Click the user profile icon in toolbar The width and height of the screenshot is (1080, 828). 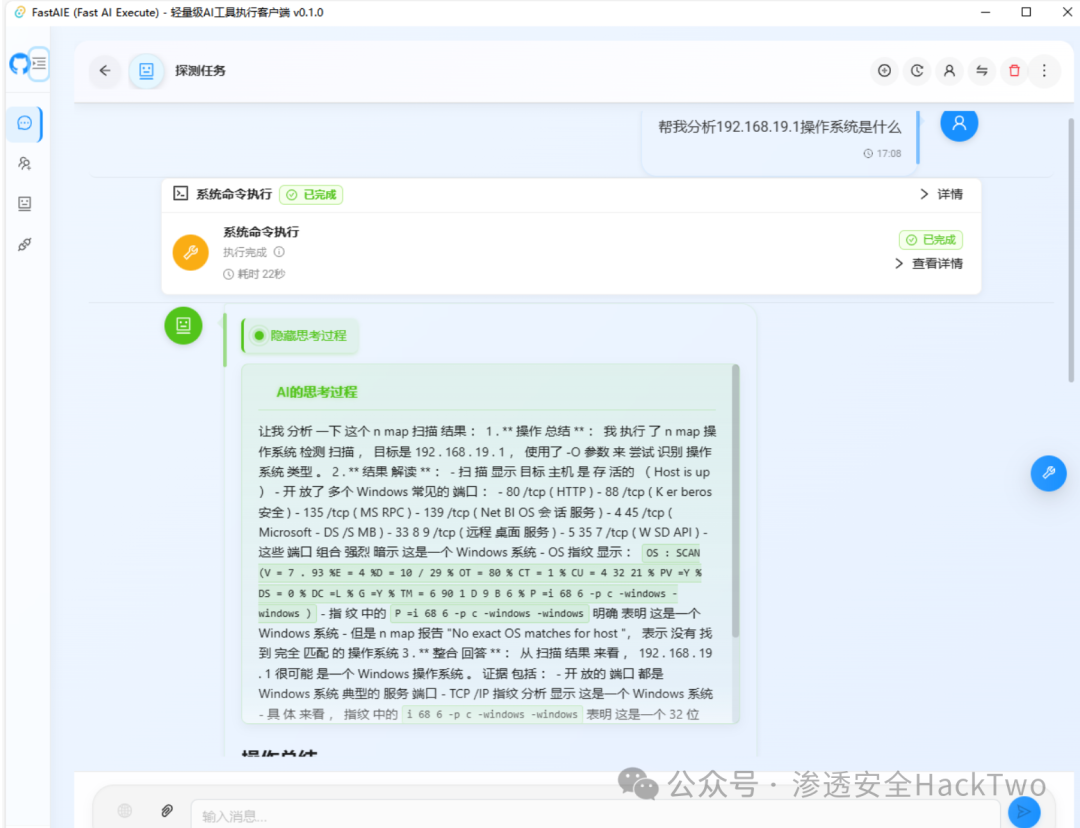click(948, 71)
